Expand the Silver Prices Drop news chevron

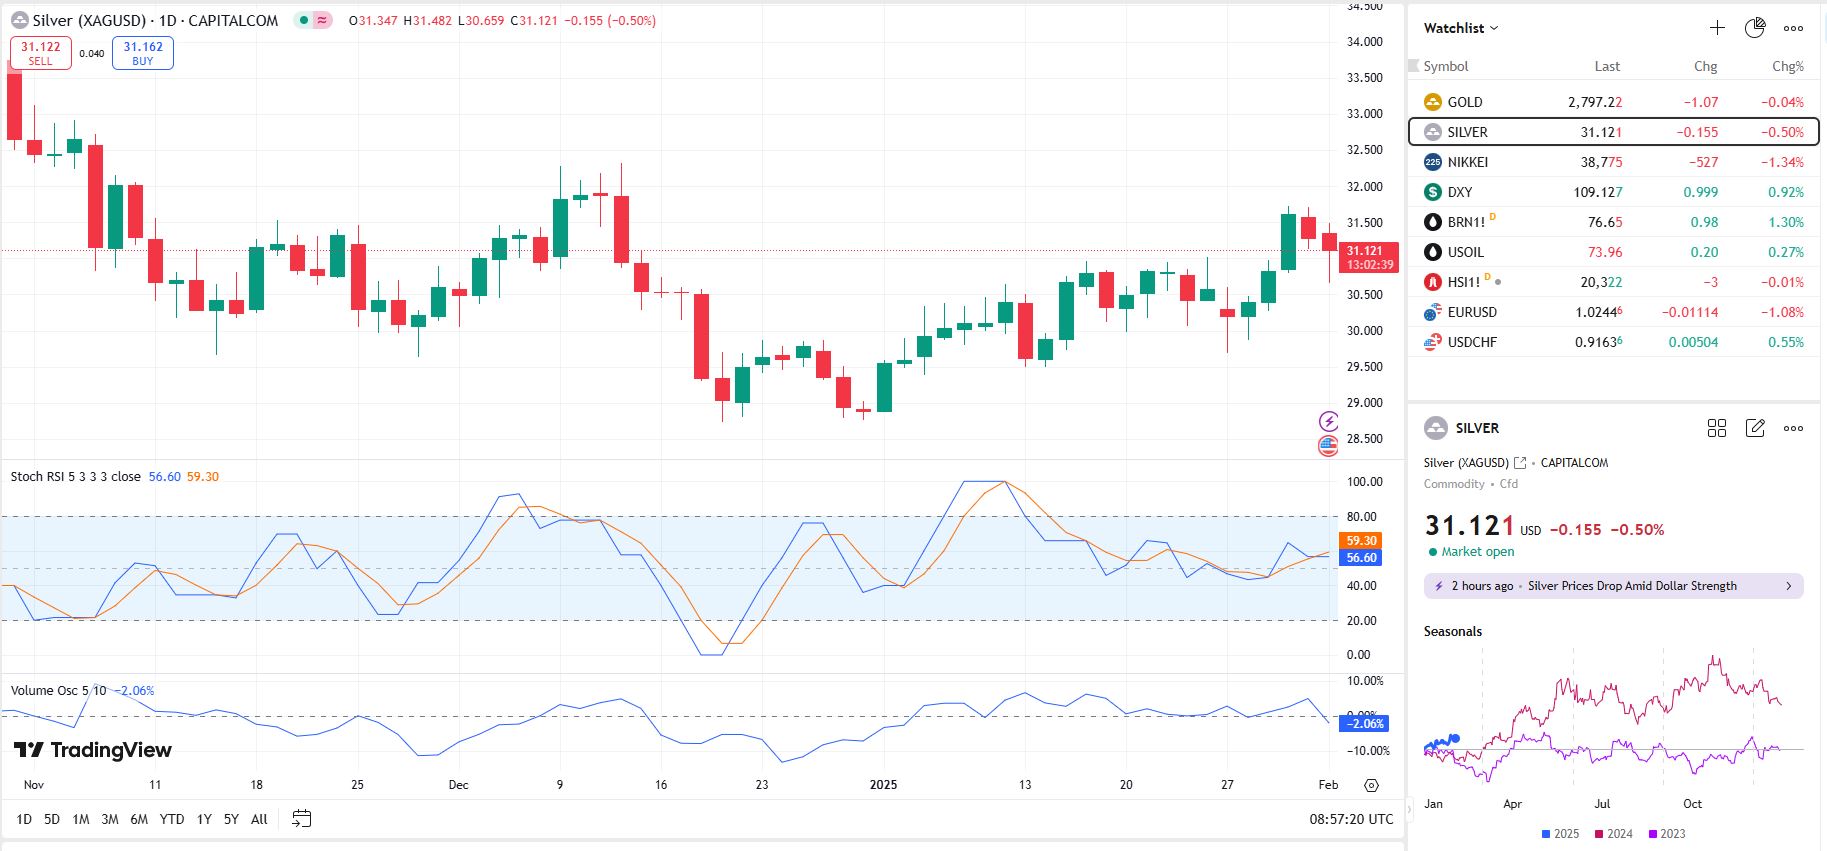[1789, 586]
